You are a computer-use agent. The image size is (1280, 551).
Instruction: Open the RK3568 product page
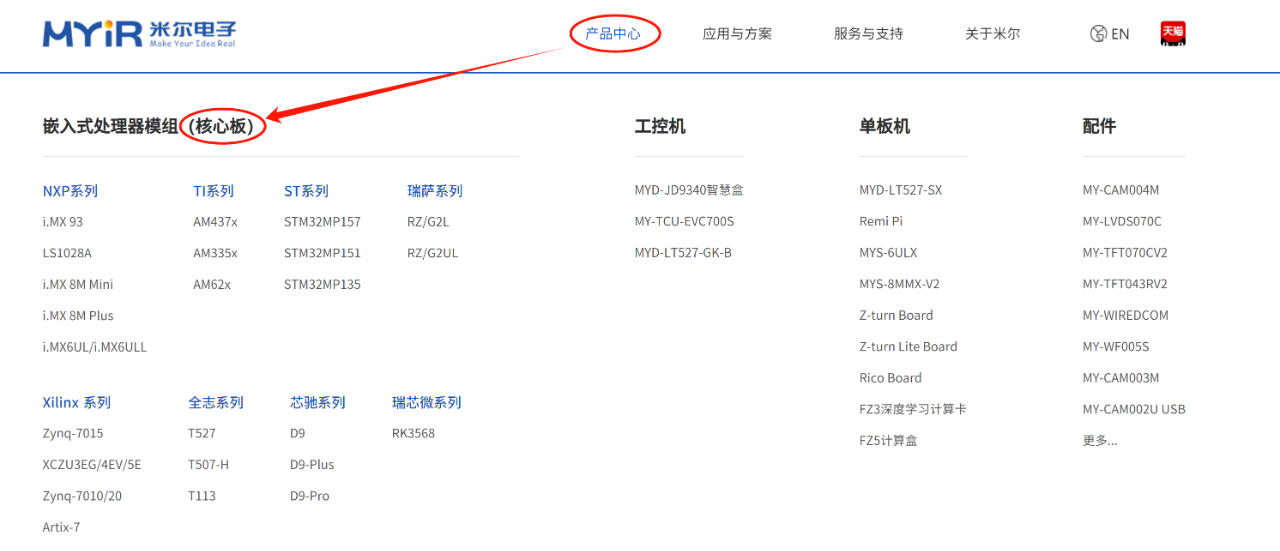pyautogui.click(x=413, y=434)
